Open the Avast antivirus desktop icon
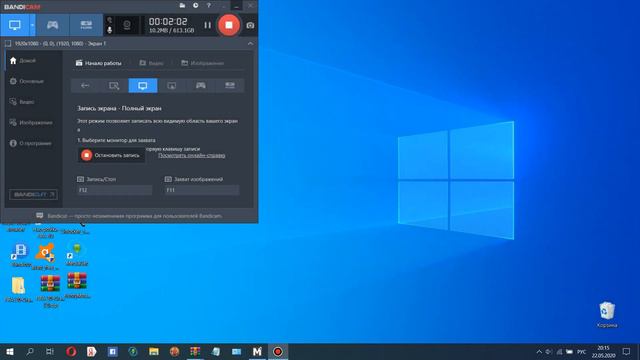640x360 pixels. 45,256
